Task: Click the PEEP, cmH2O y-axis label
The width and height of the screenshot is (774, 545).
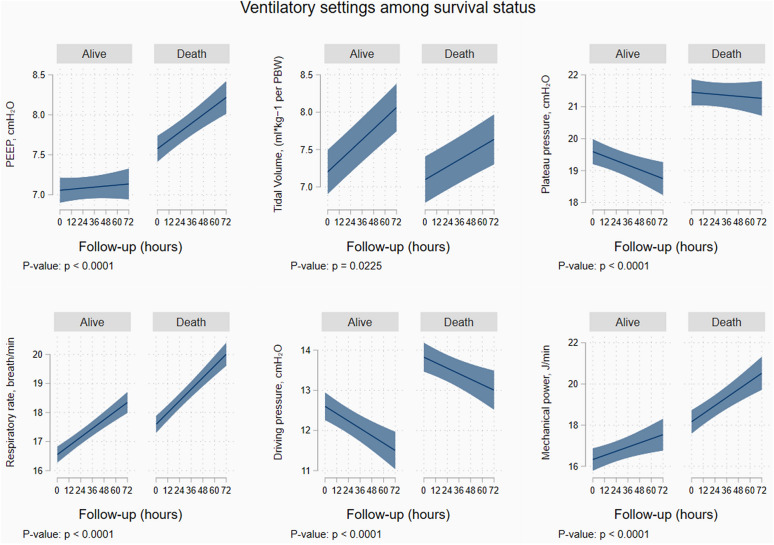Action: point(12,133)
